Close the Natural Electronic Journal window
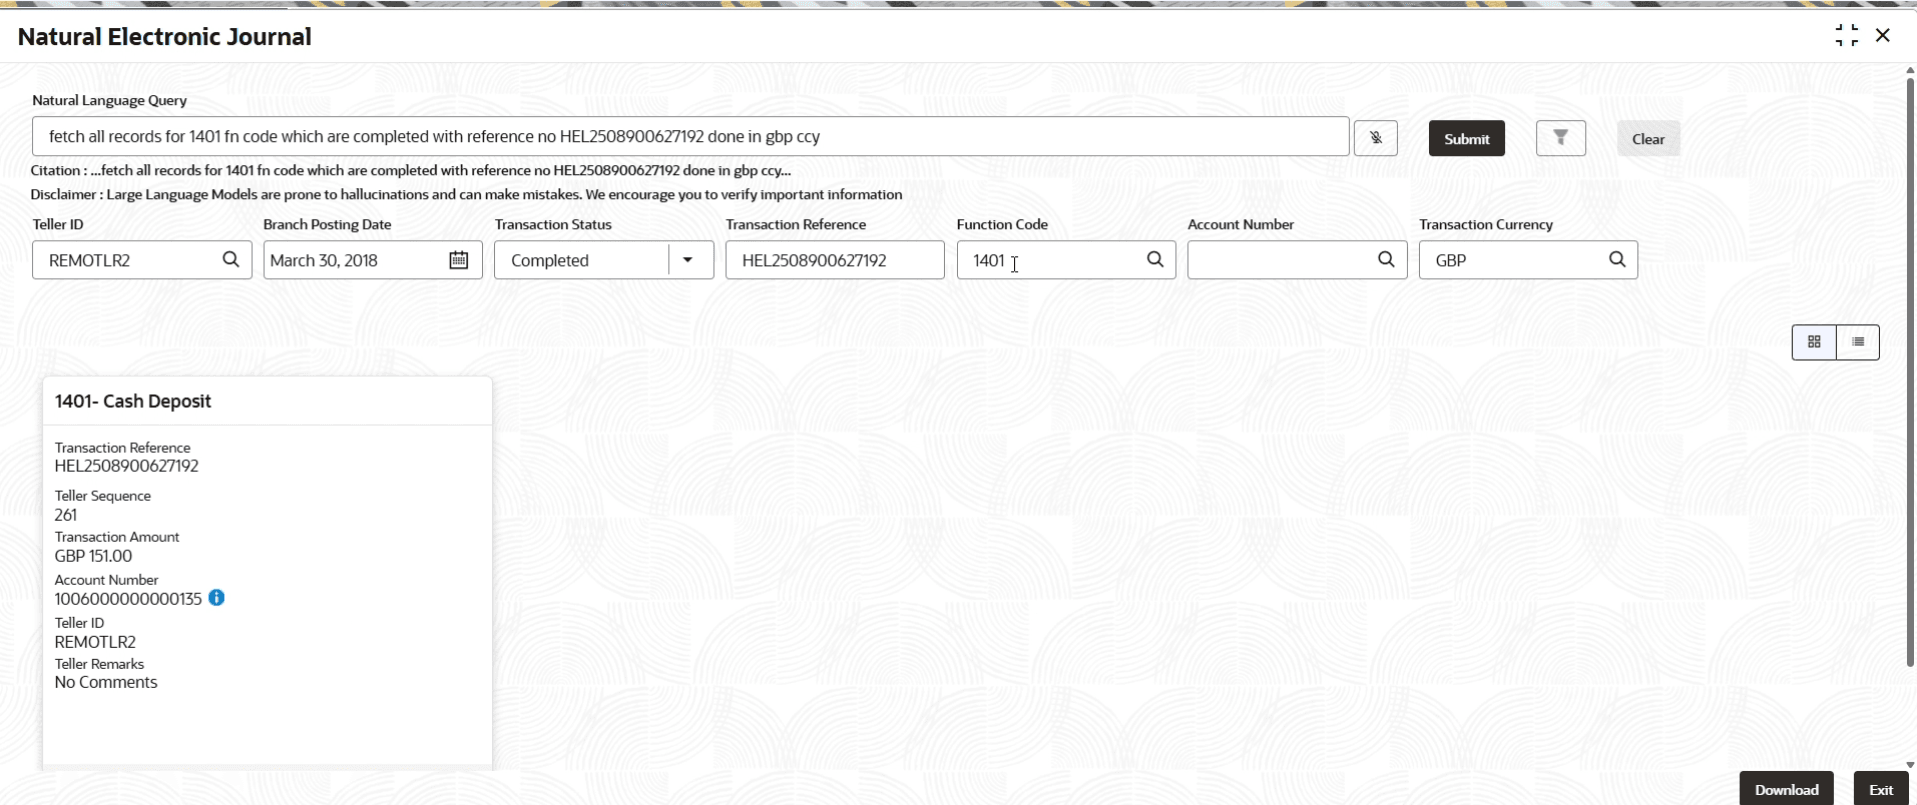This screenshot has height=805, width=1917. (1883, 36)
